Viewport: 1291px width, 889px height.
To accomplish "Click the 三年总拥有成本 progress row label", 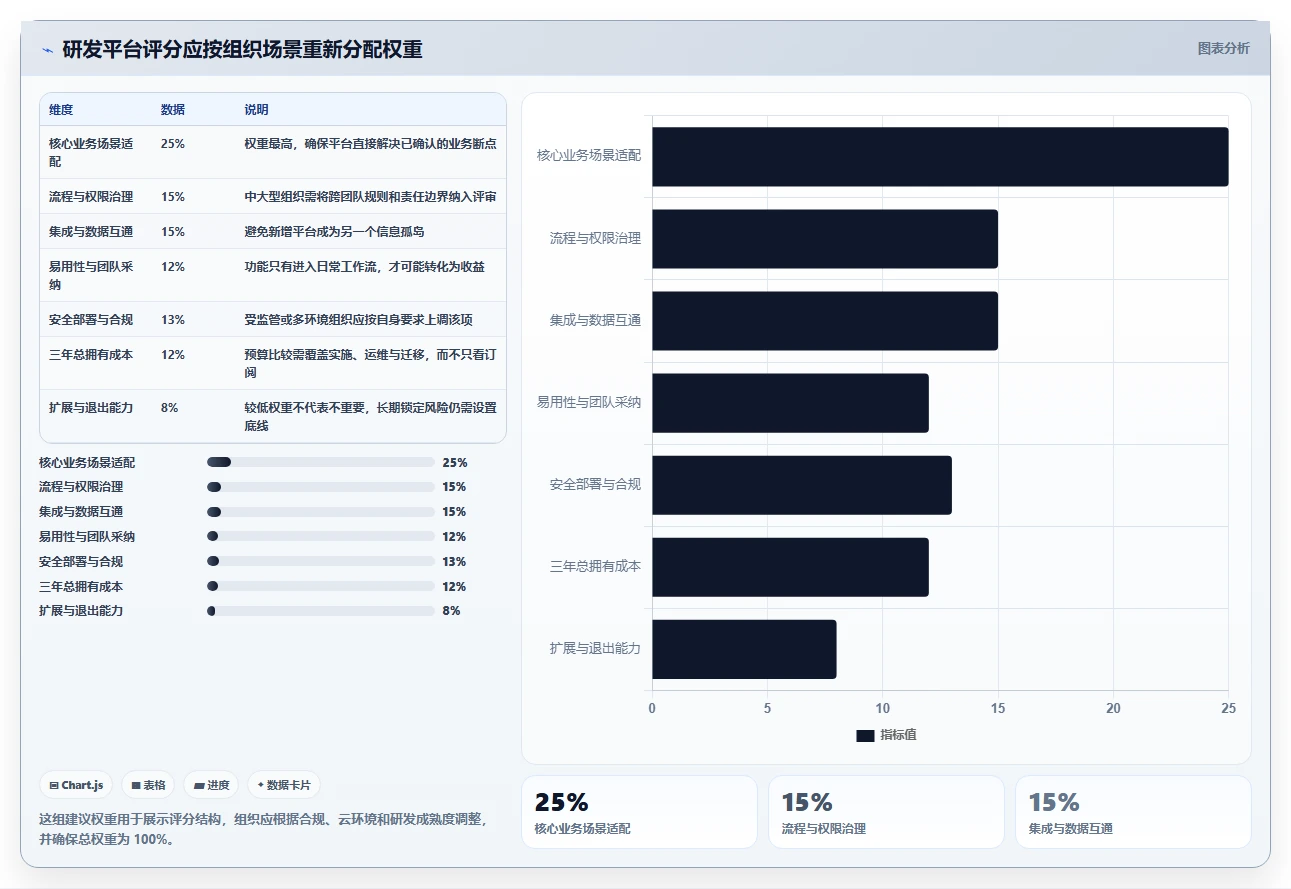I will coord(81,587).
